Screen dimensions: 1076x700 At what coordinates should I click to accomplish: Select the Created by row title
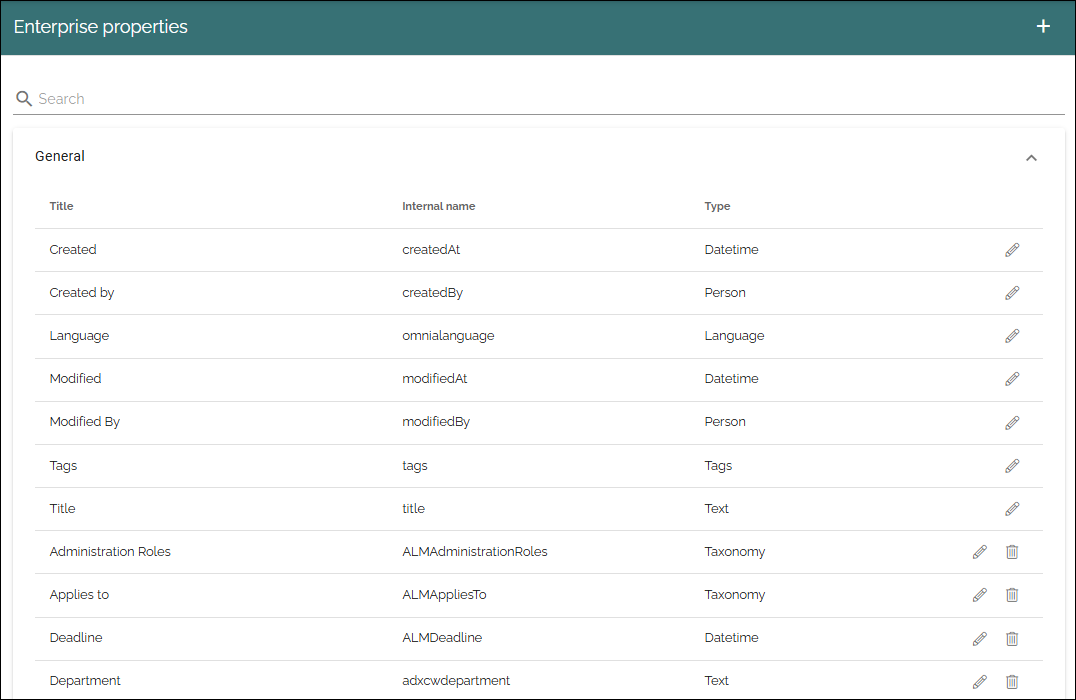82,293
